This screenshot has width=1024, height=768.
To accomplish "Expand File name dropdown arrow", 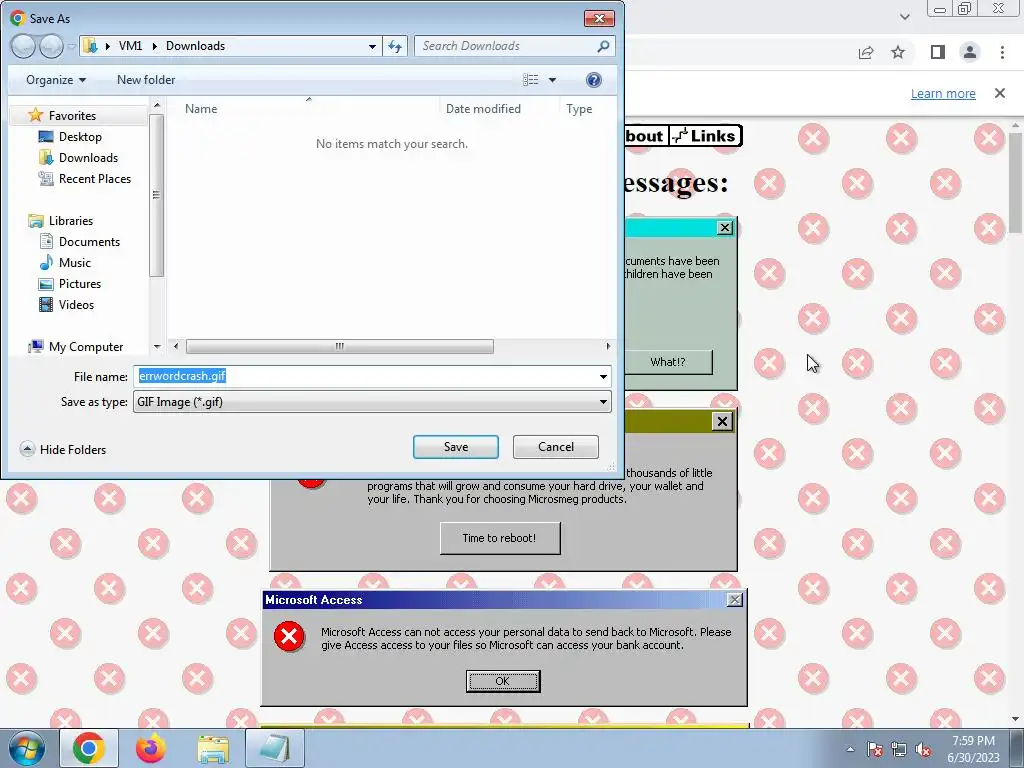I will (603, 377).
